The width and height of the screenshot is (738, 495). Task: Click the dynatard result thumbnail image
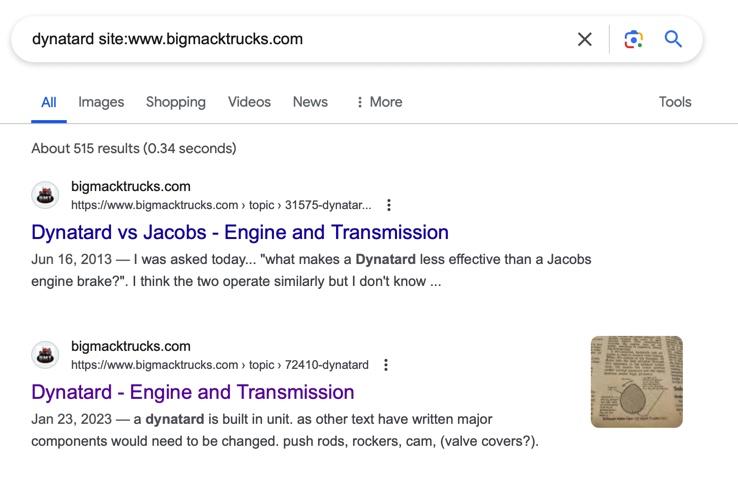click(x=636, y=382)
